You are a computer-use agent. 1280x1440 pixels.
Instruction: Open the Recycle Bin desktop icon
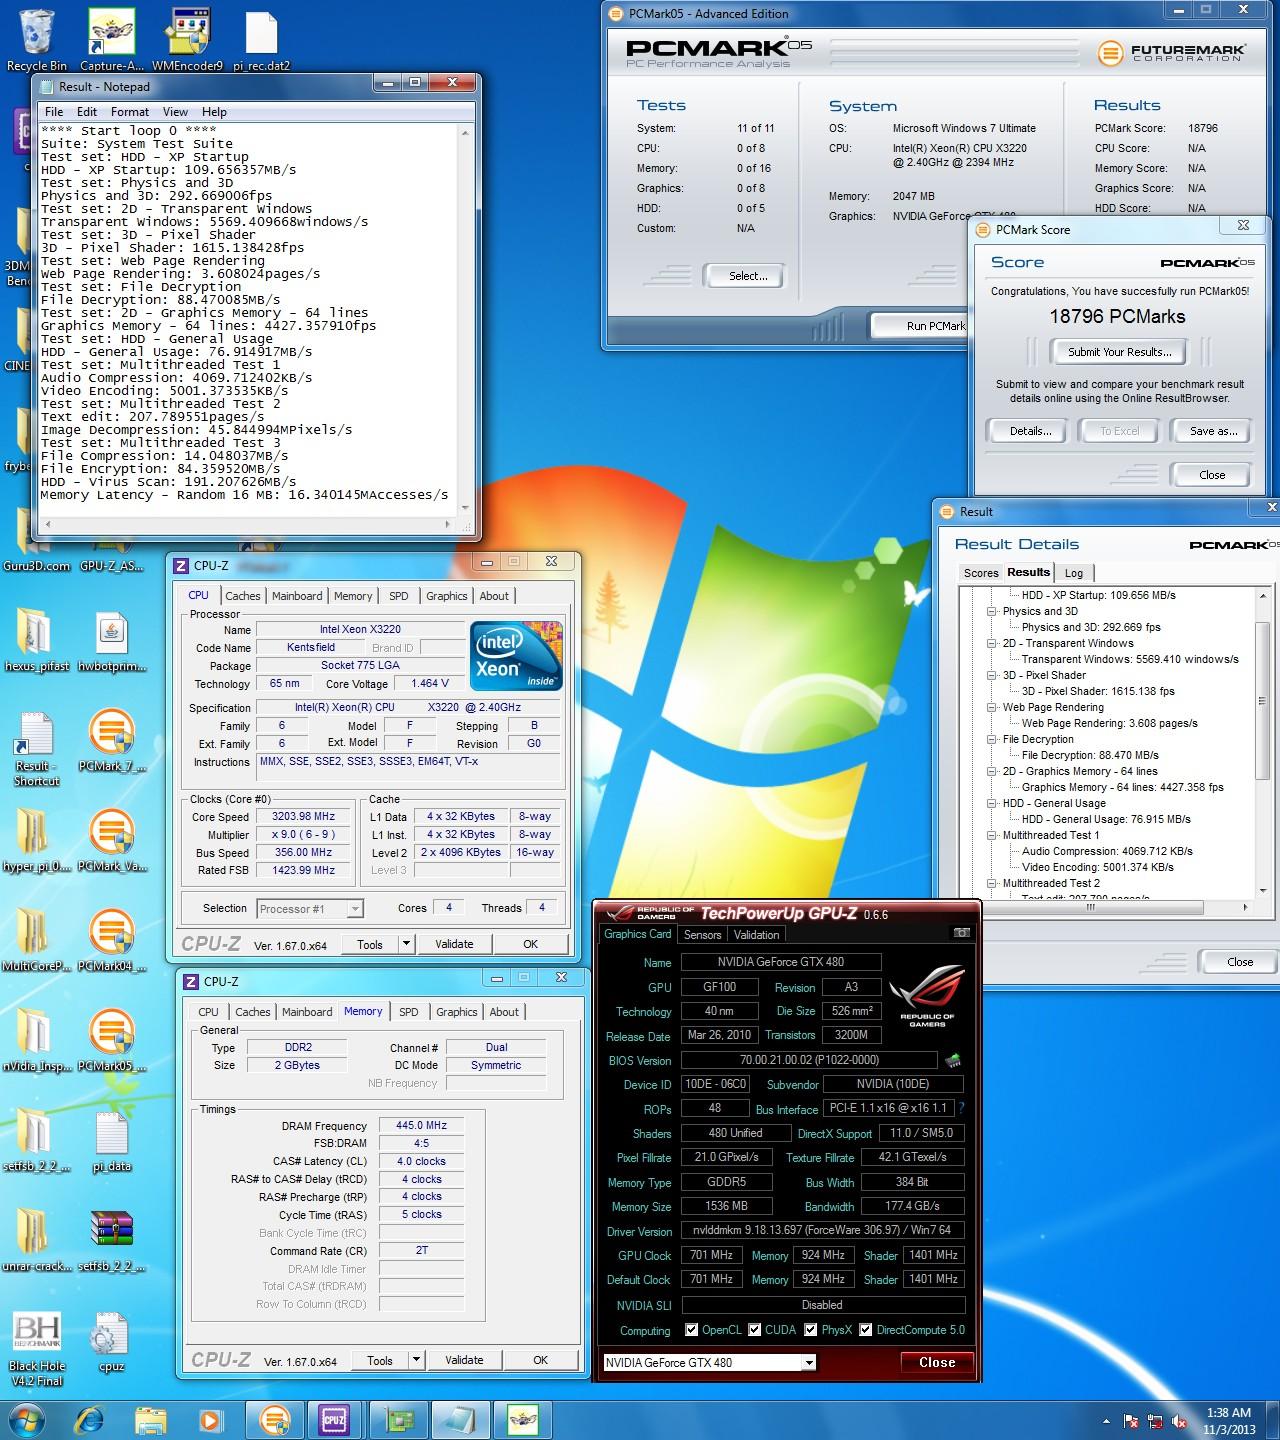click(x=36, y=40)
